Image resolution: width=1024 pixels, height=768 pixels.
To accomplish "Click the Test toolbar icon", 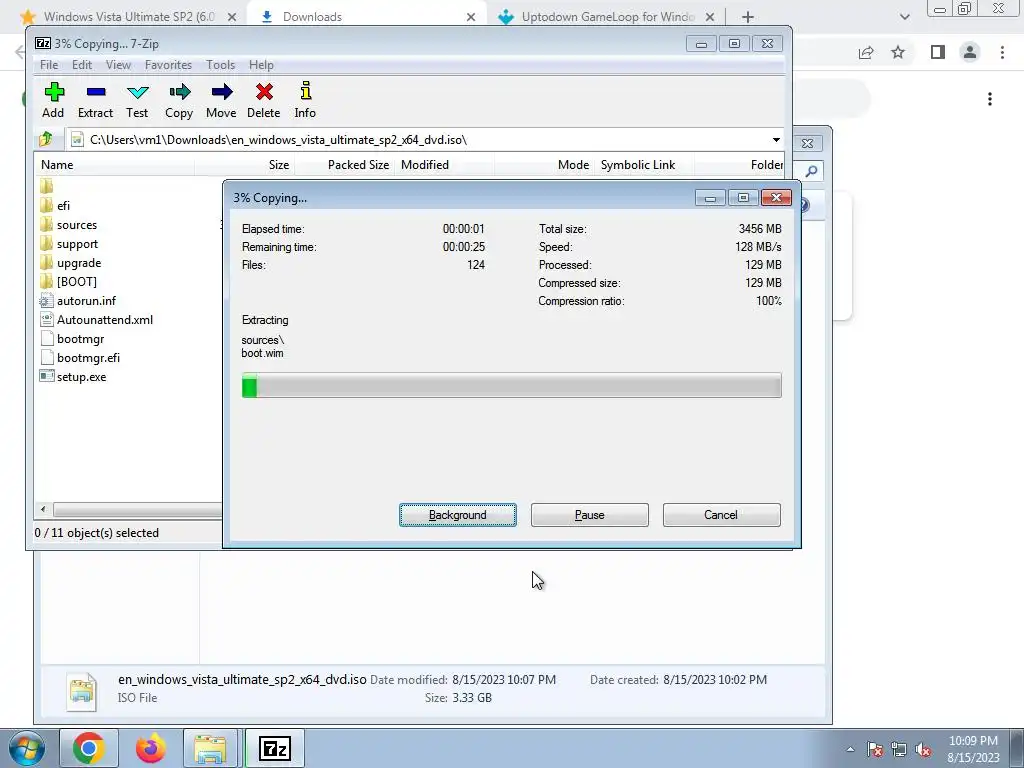I will coord(137,92).
